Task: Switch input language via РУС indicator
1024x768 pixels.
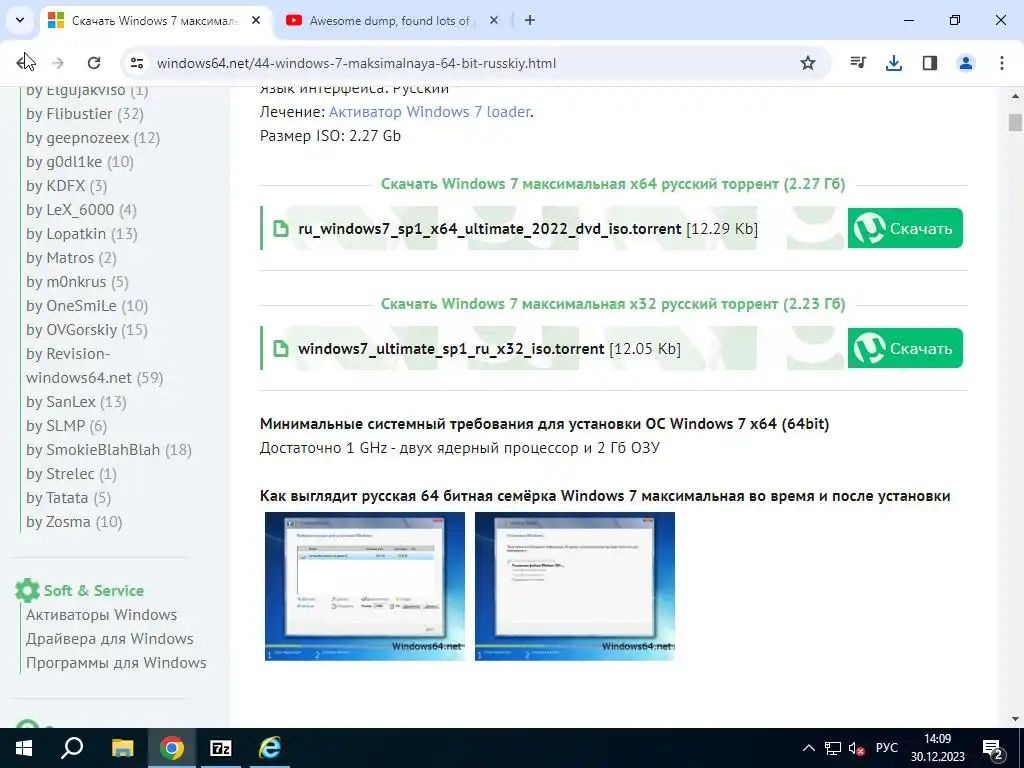Action: pos(886,748)
